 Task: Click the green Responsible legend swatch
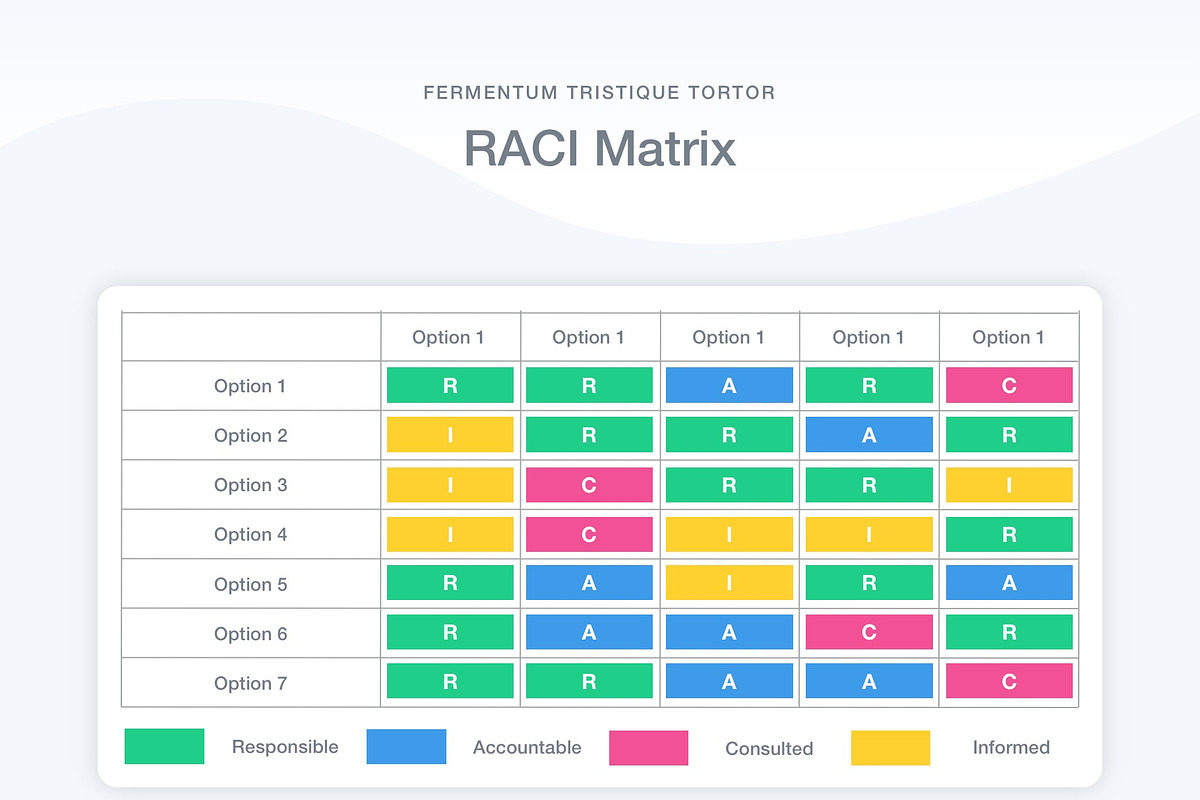click(x=164, y=747)
